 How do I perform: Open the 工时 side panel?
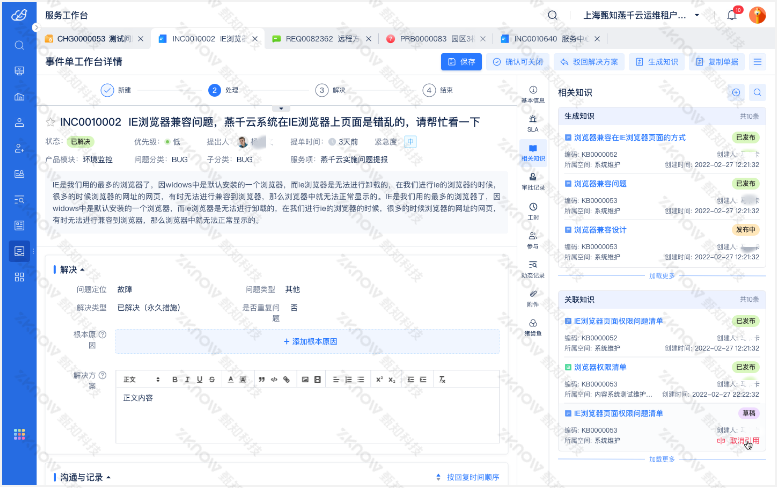(x=533, y=211)
